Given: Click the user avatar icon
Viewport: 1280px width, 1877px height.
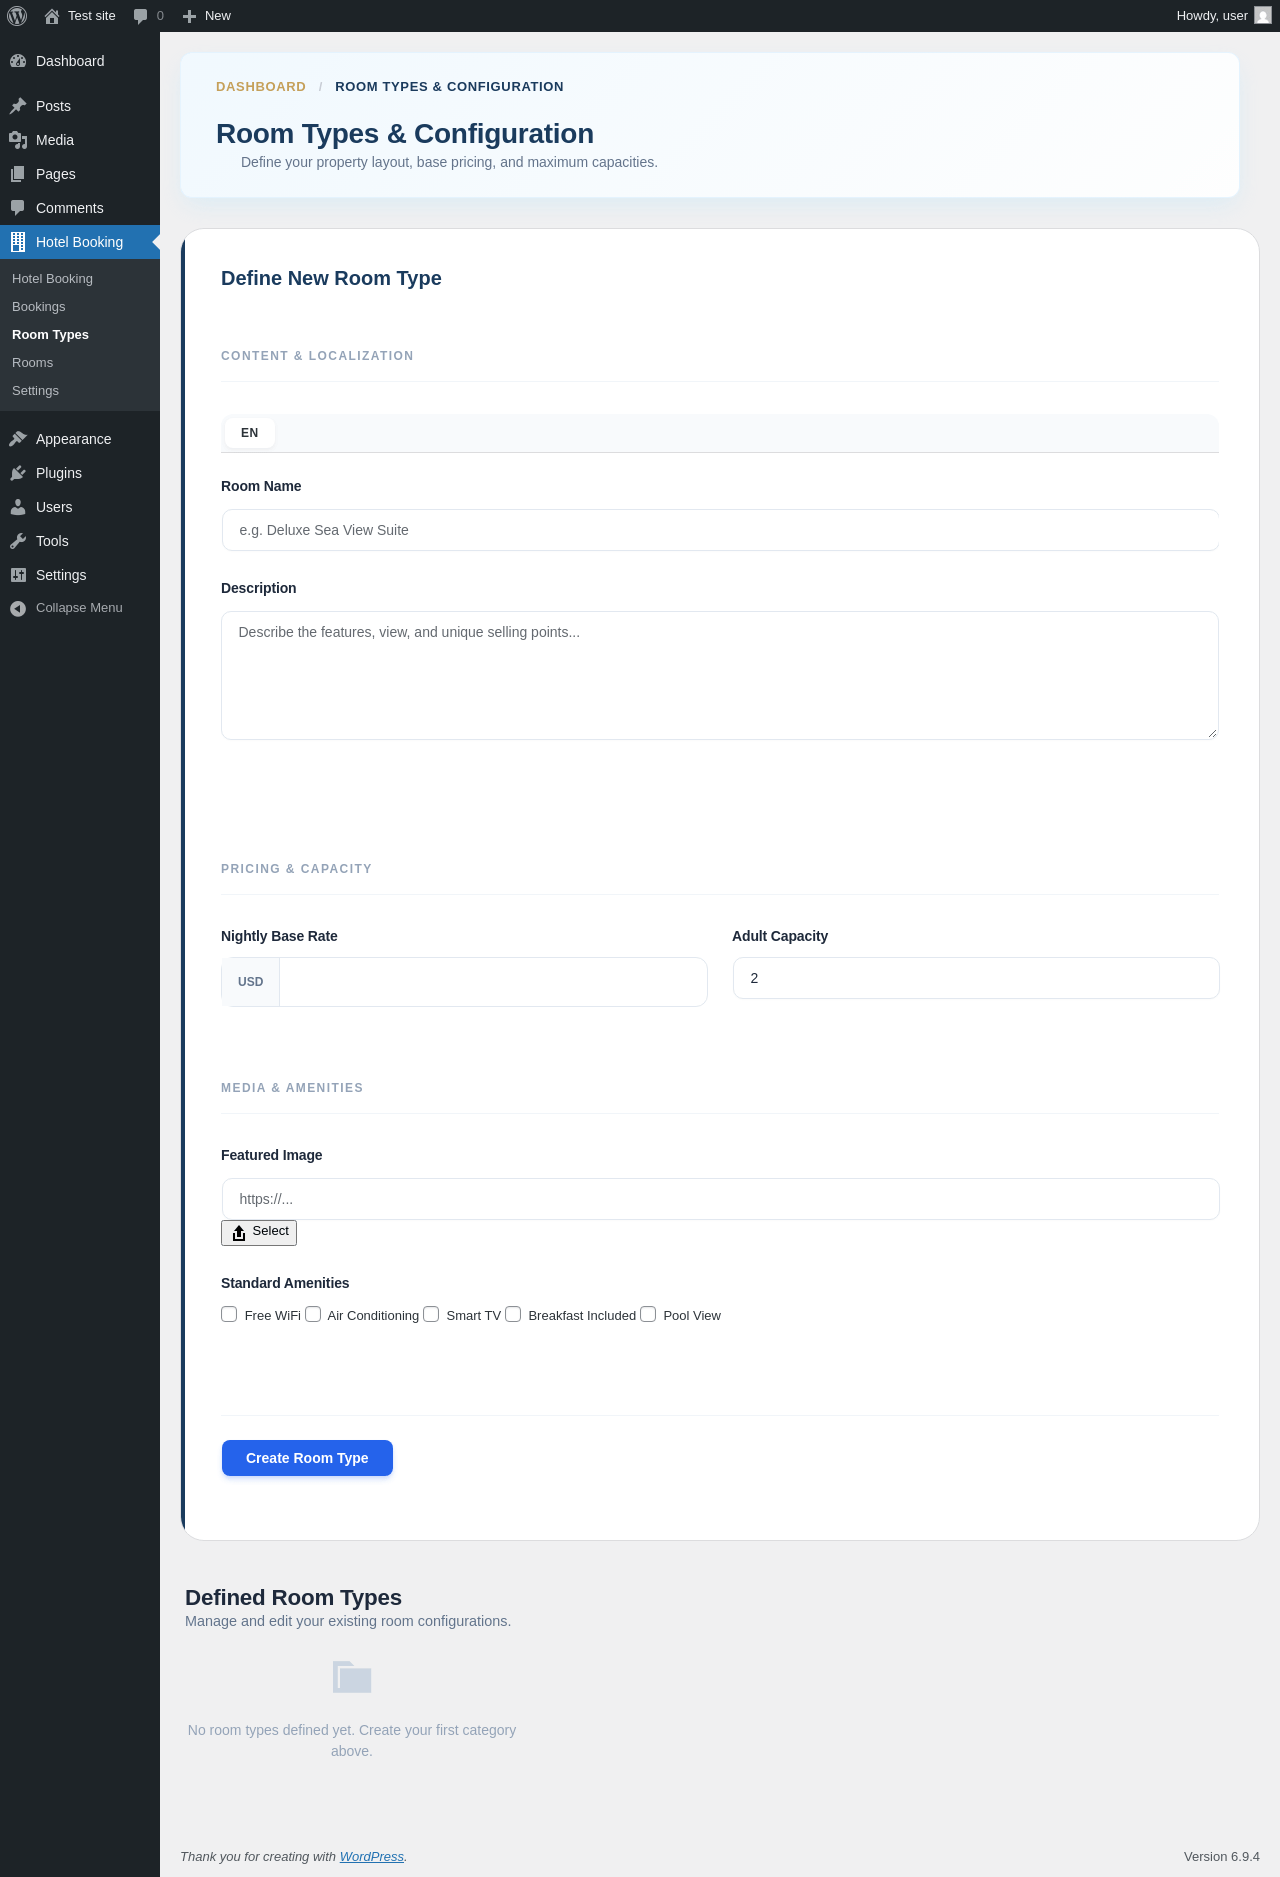Looking at the screenshot, I should click(x=1263, y=16).
